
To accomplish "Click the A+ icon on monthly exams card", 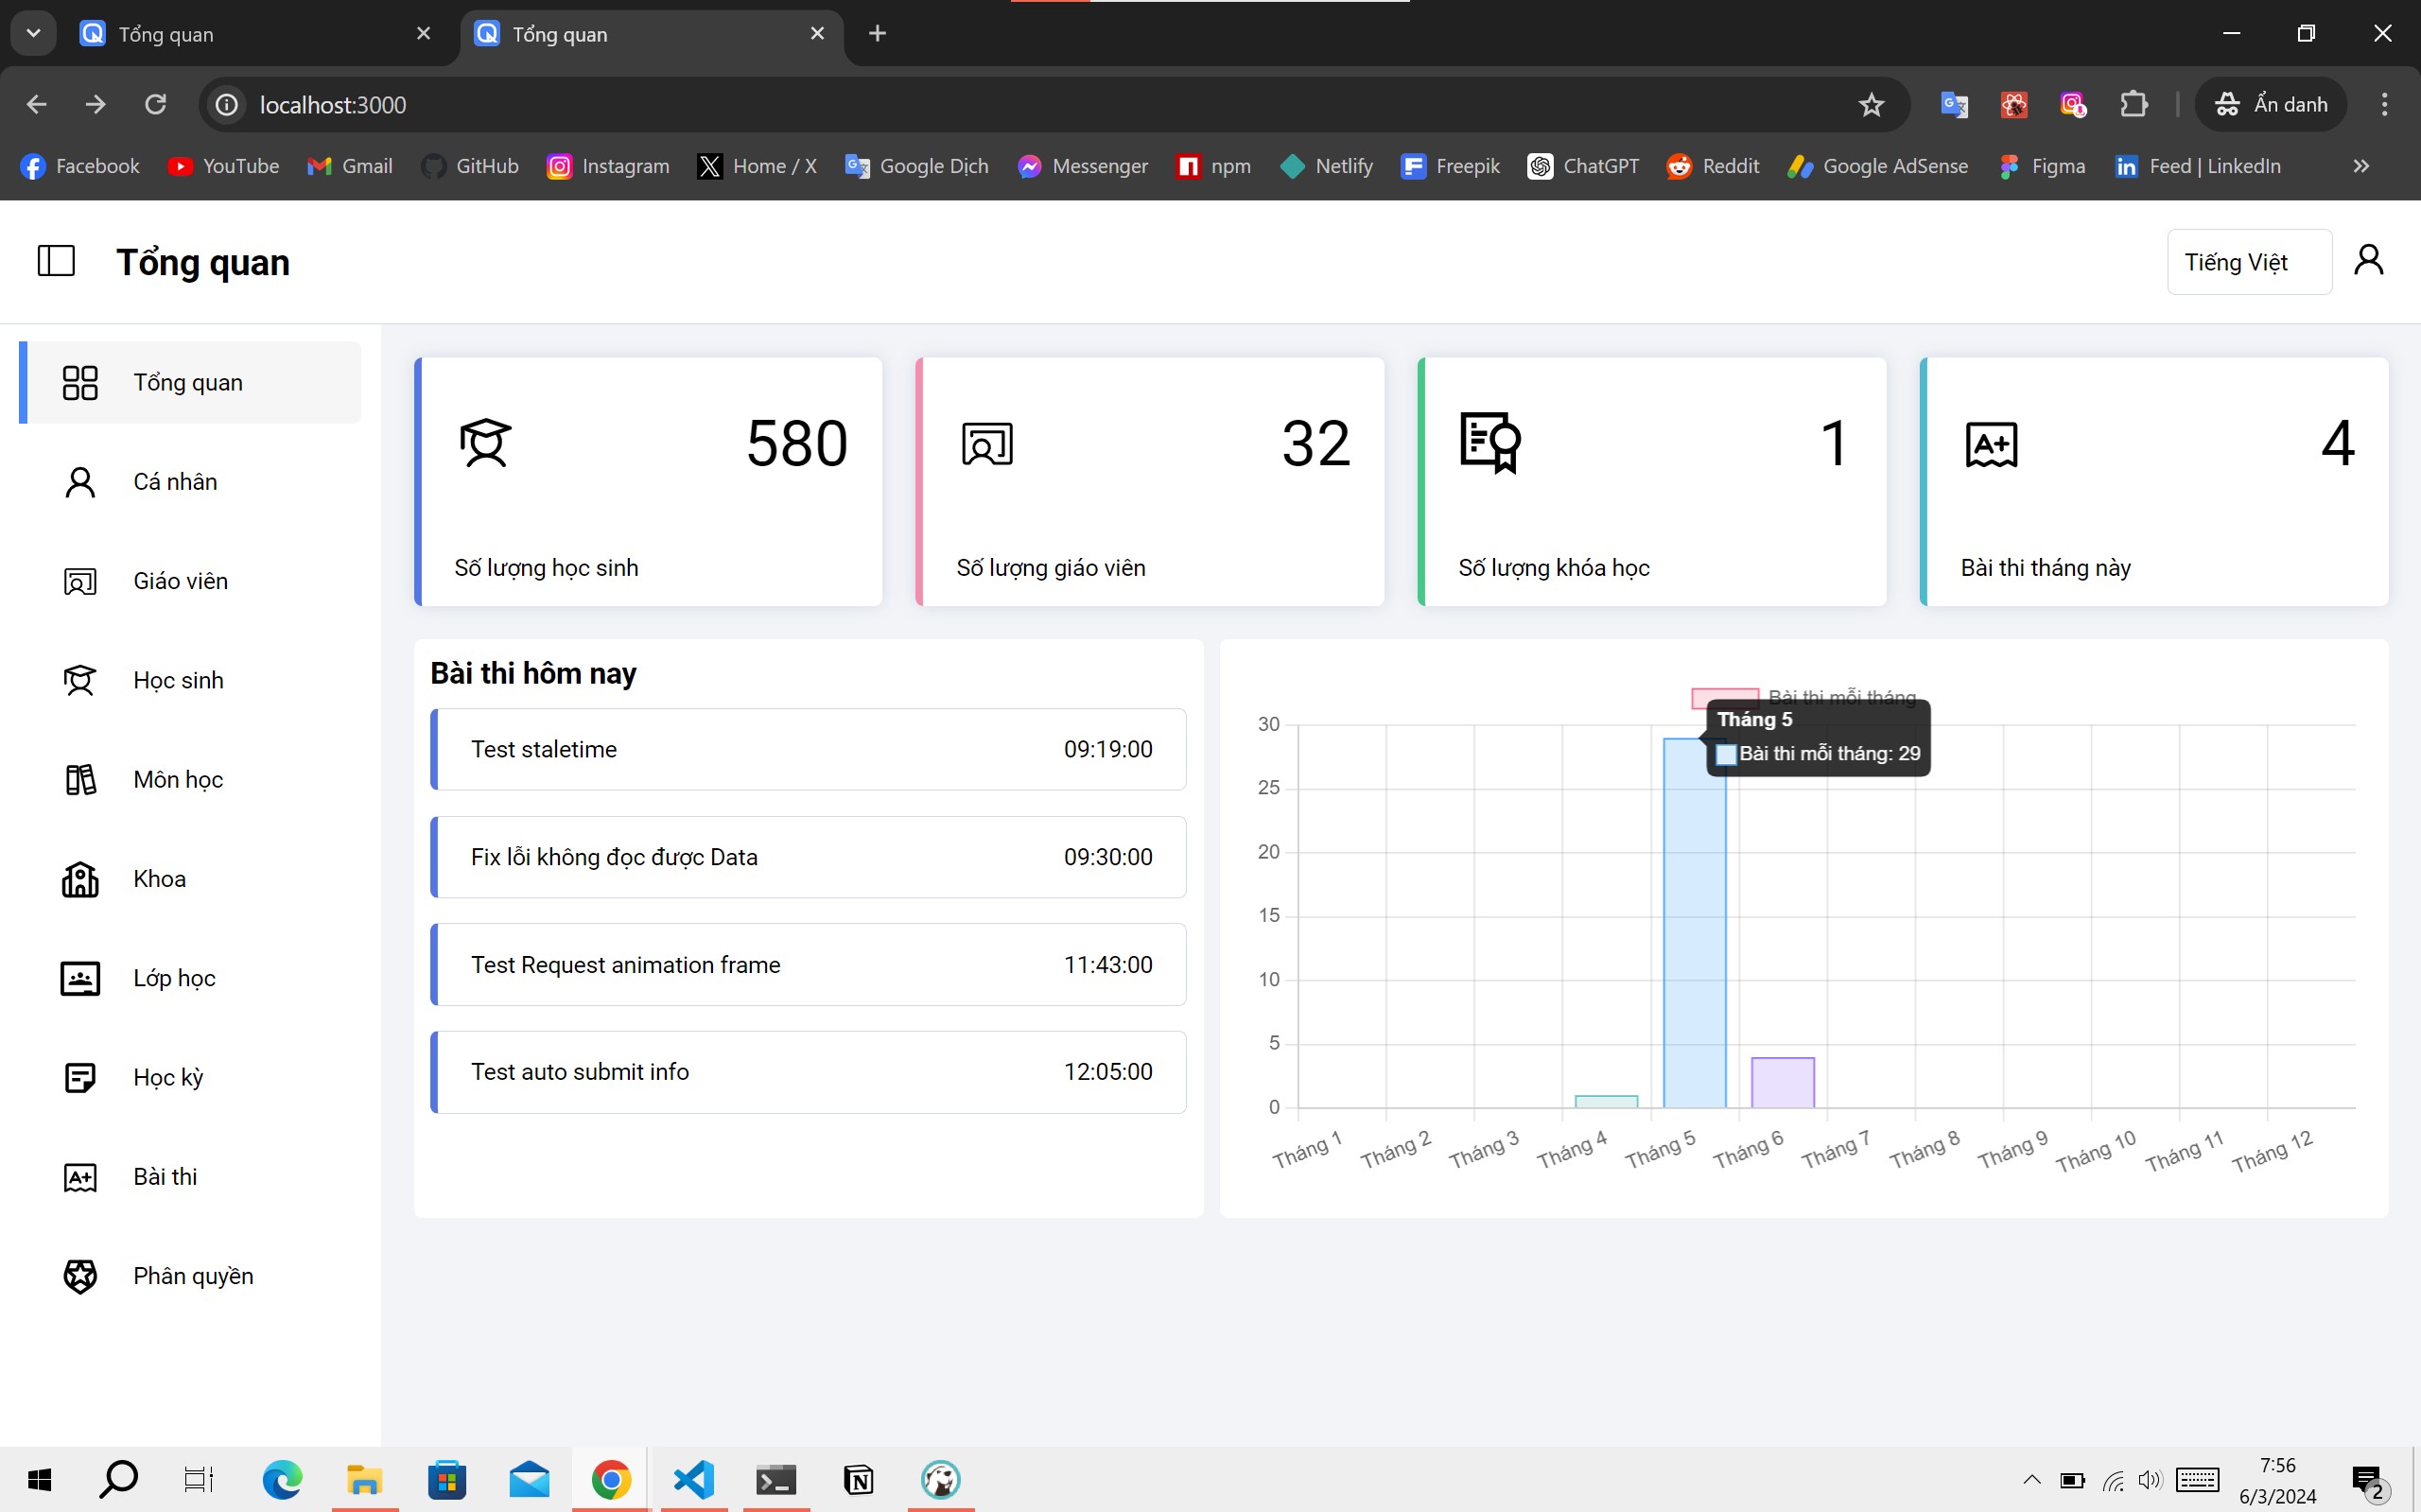I will pos(1991,444).
